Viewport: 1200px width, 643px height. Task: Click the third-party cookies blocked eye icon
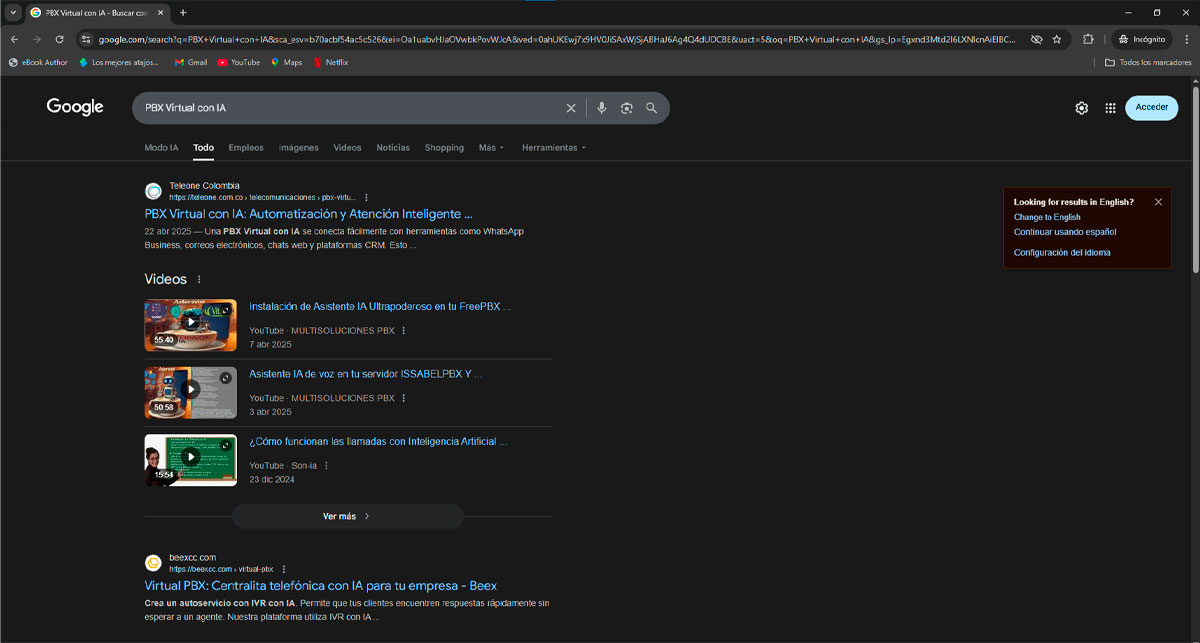pyautogui.click(x=1036, y=39)
